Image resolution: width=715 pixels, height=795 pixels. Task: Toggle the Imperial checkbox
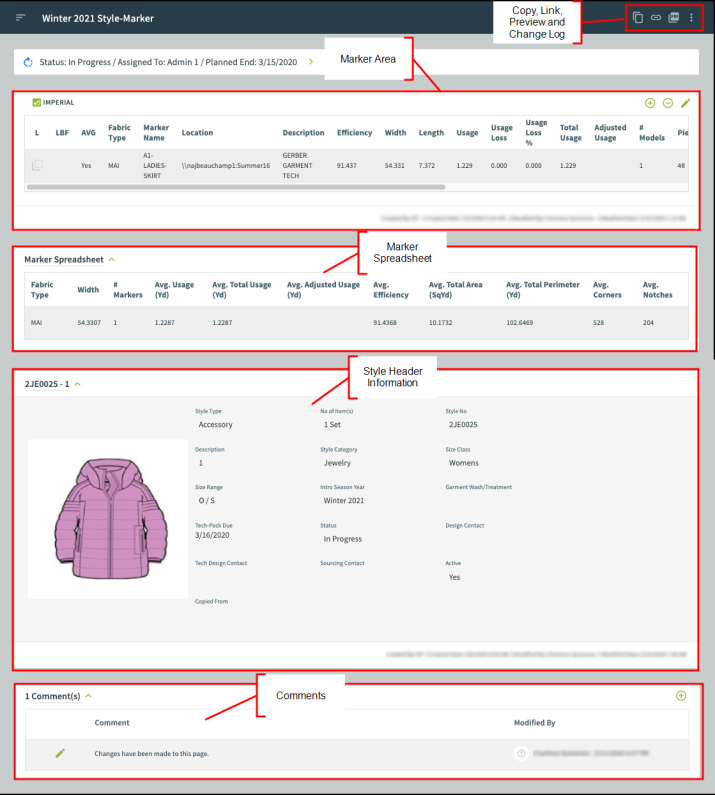36,102
